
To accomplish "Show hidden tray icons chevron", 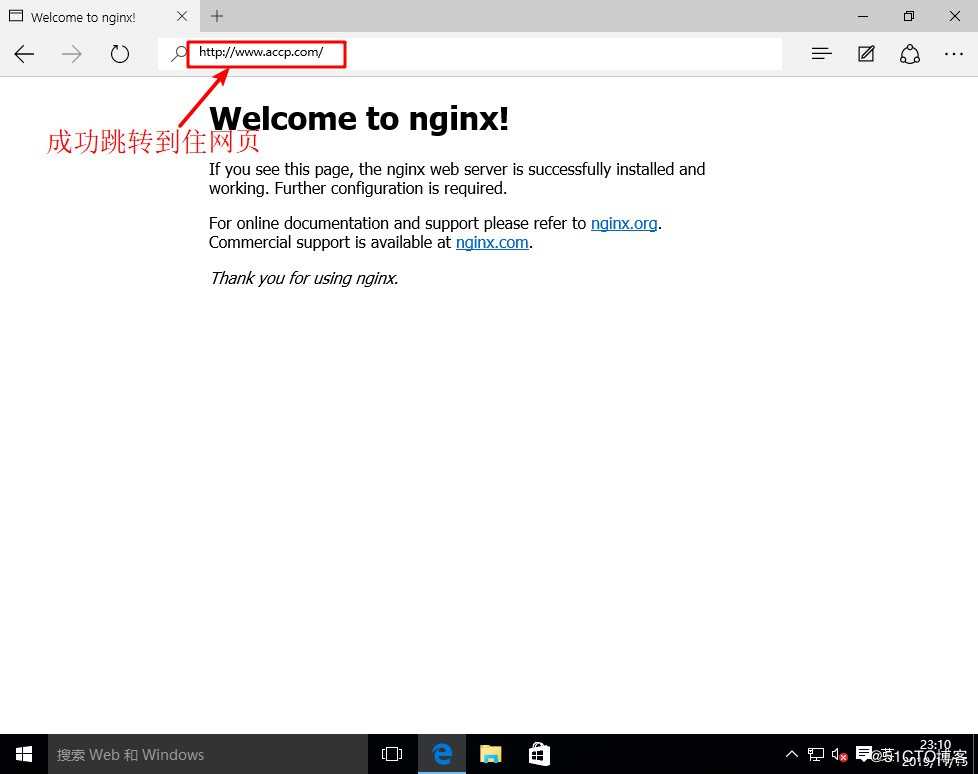I will 792,754.
